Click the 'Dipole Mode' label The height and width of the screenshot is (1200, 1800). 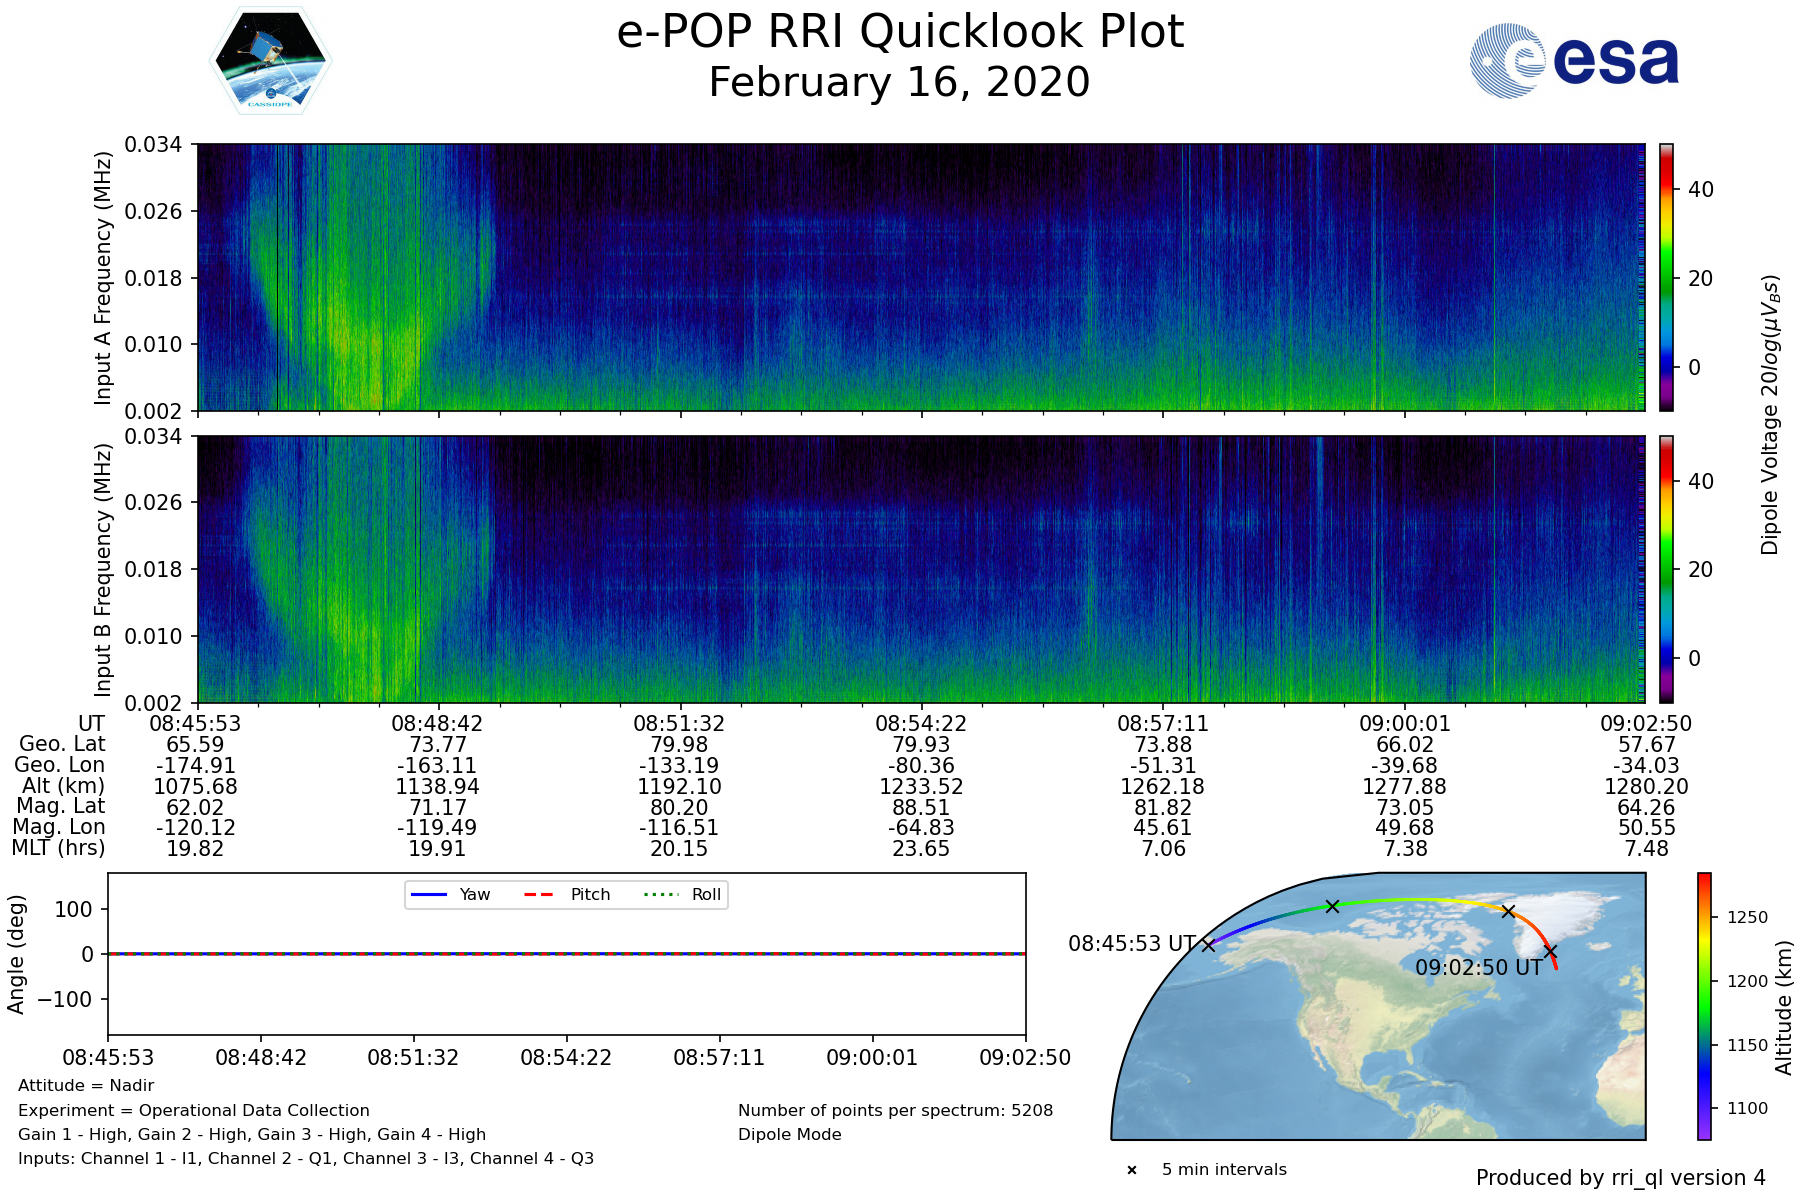tap(789, 1134)
